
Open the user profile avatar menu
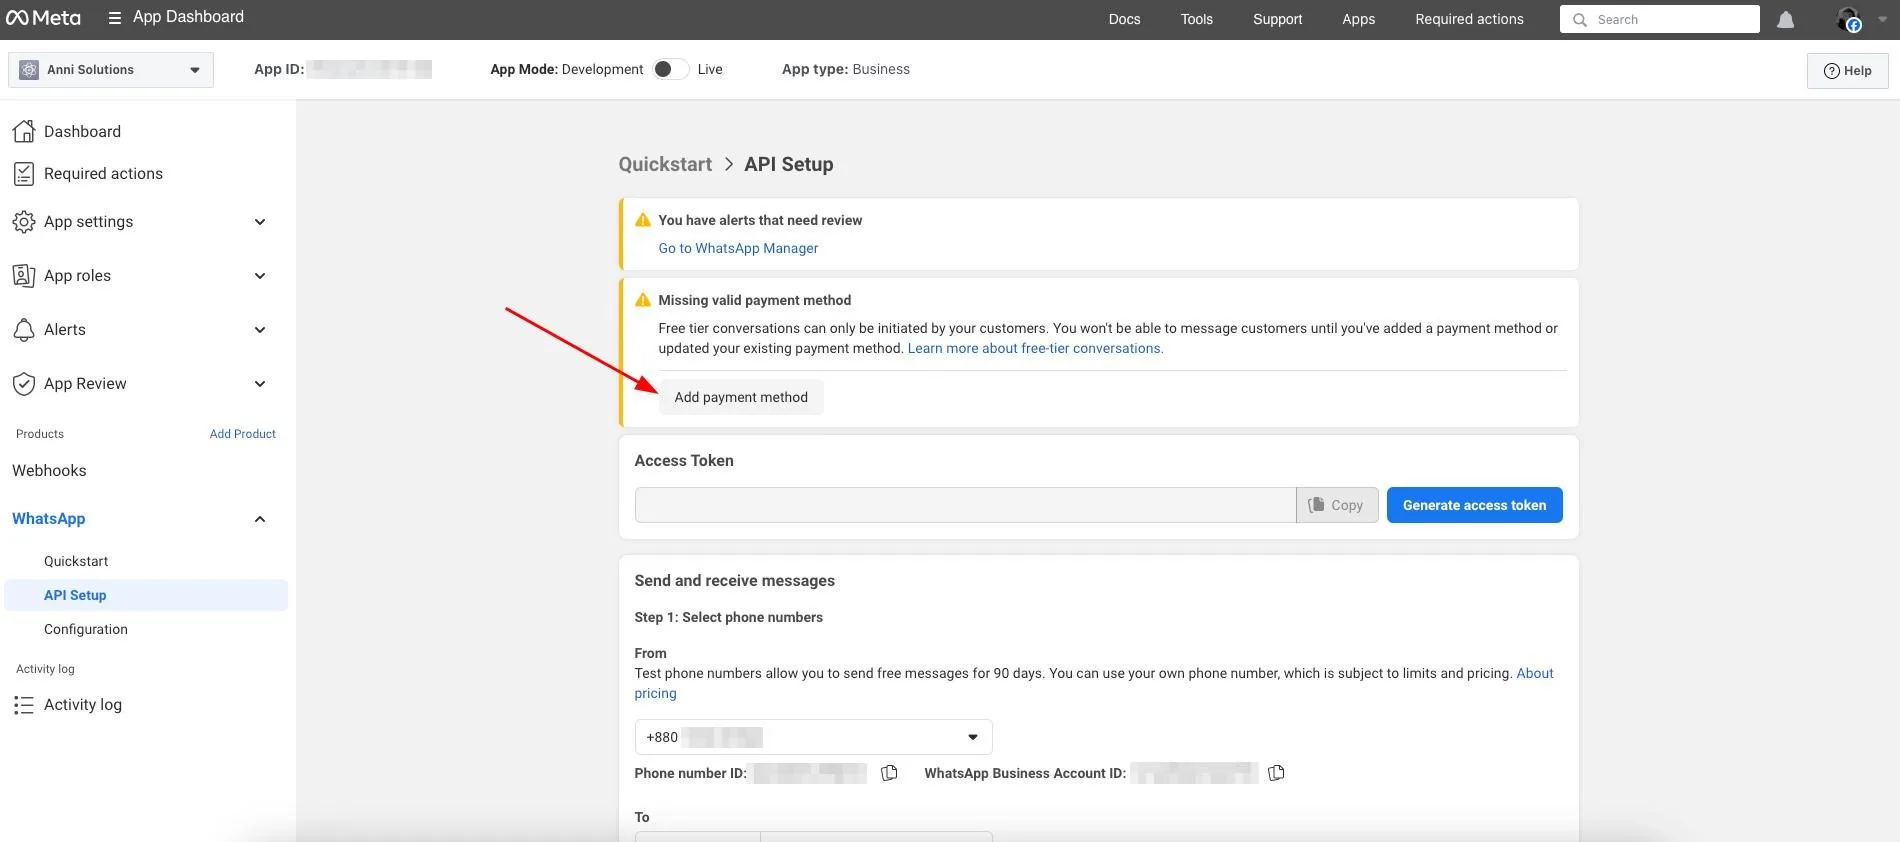click(1848, 19)
